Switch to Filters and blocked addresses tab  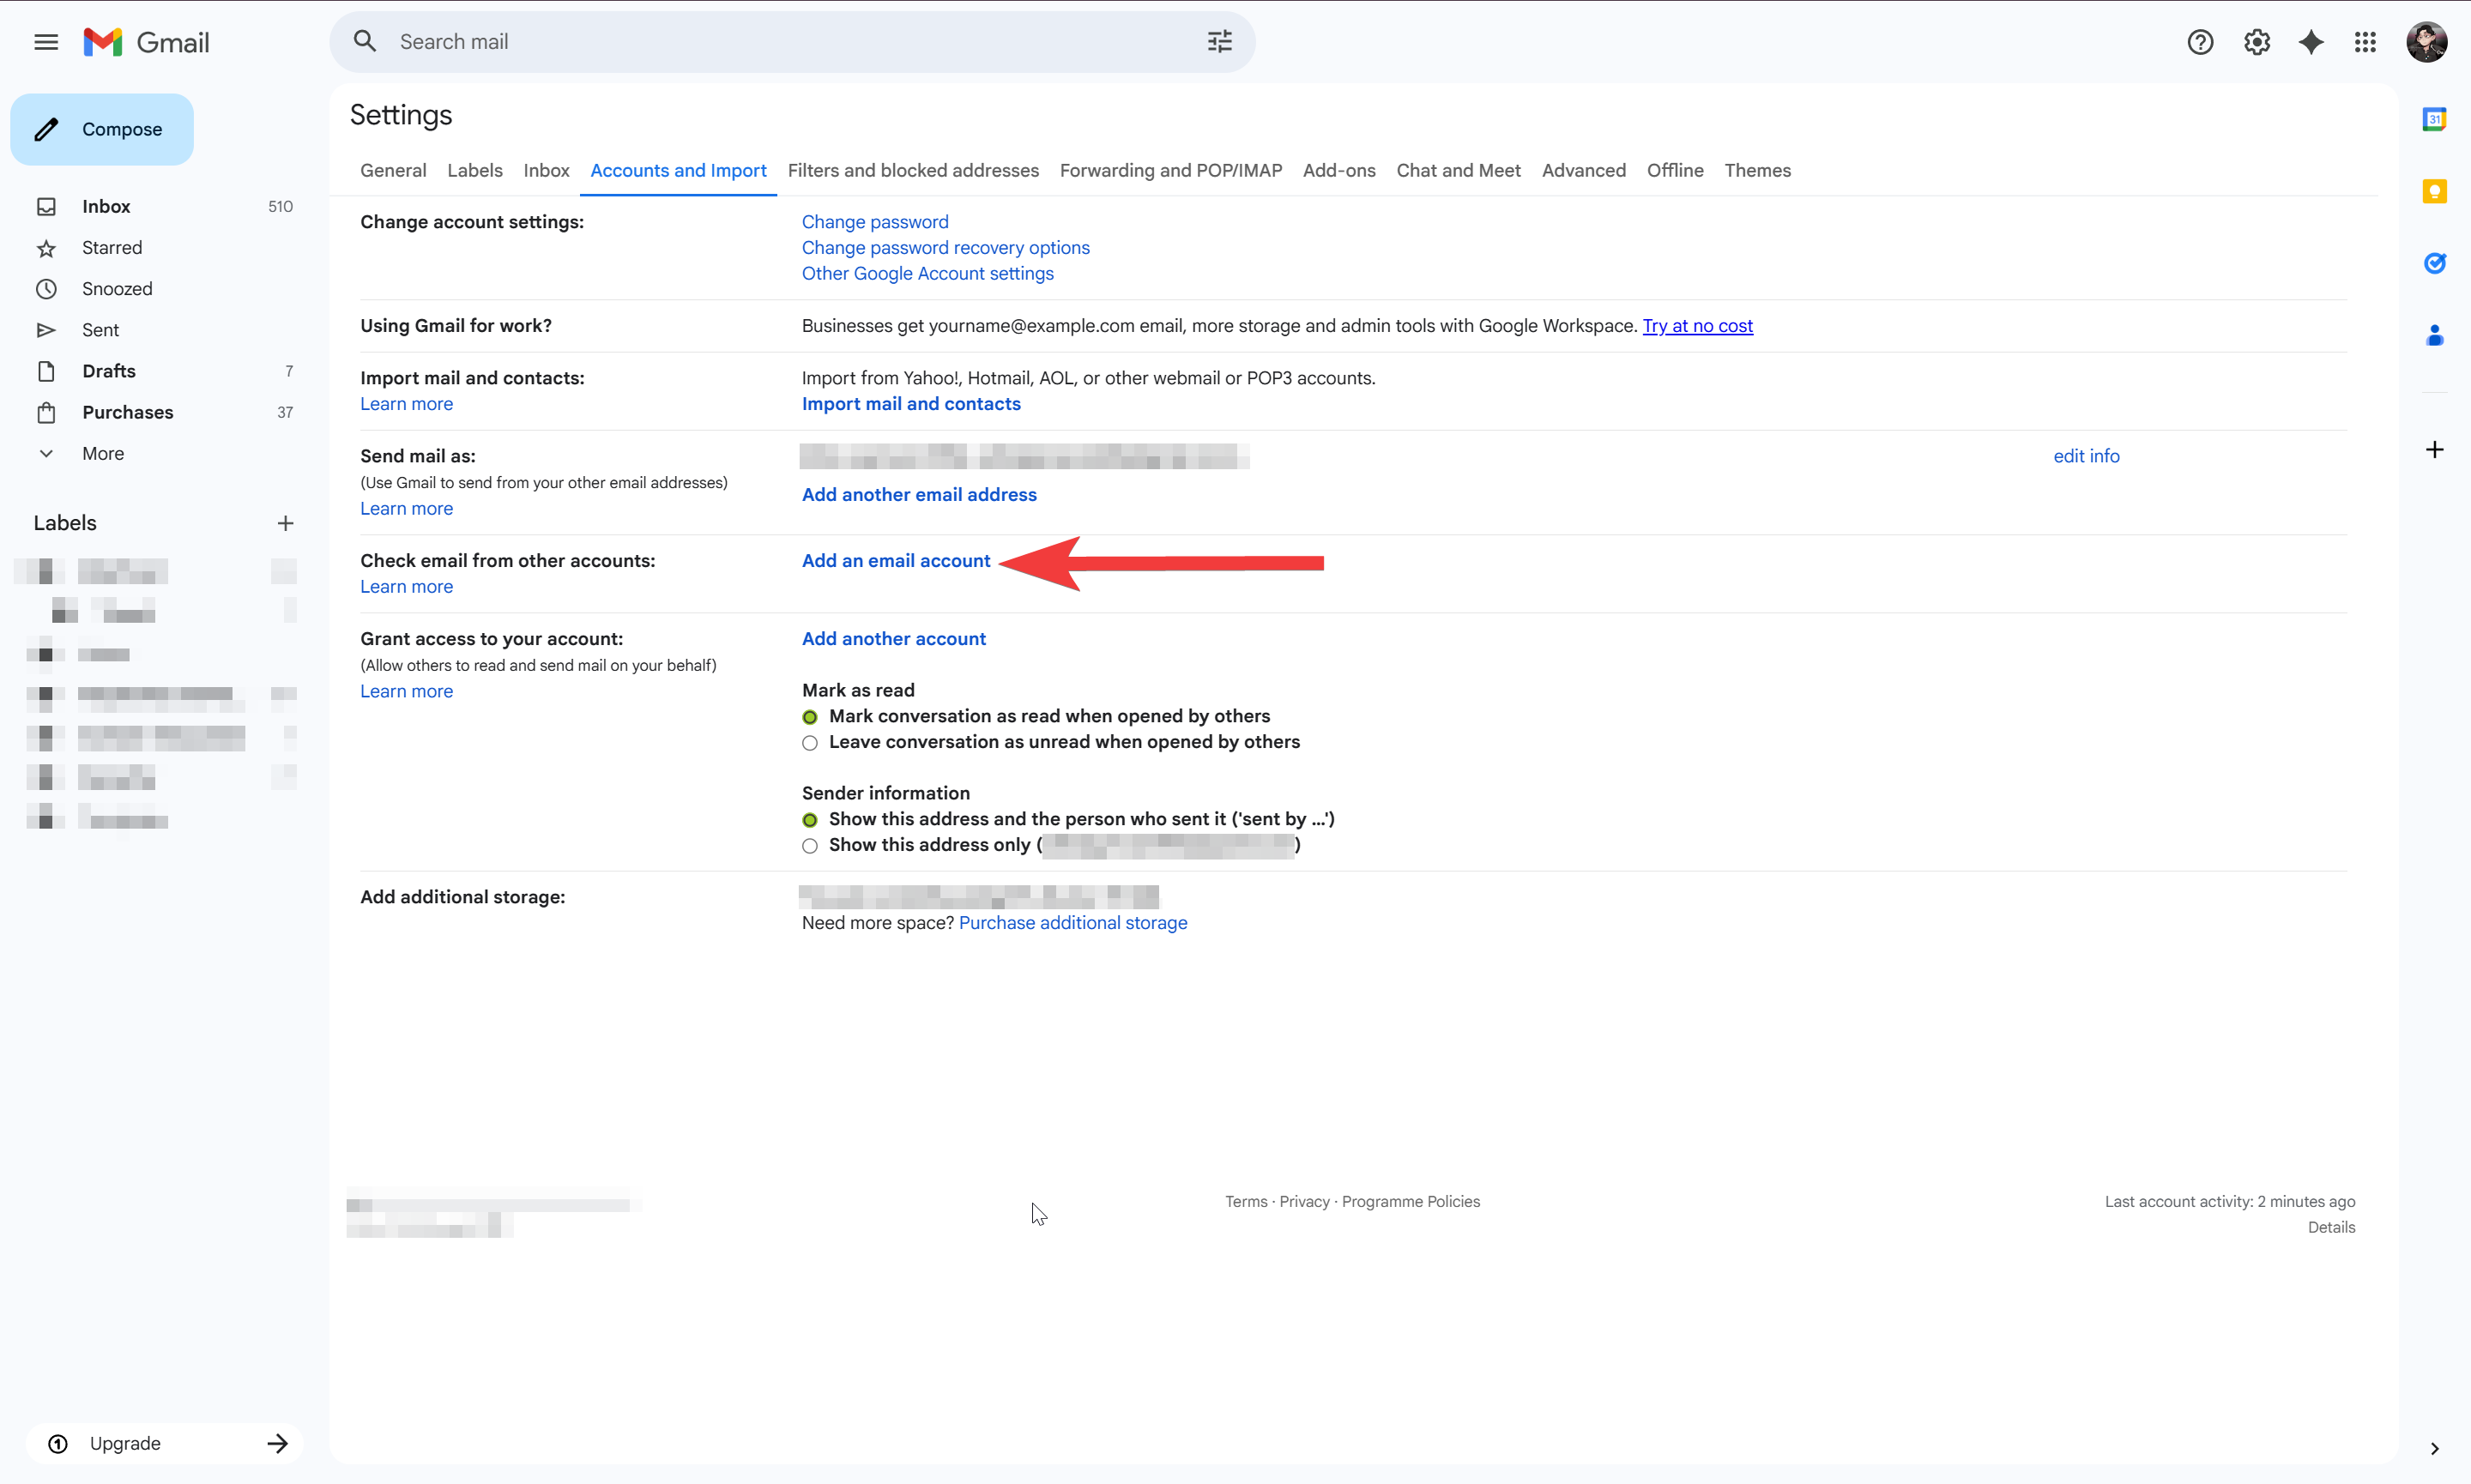(x=912, y=171)
